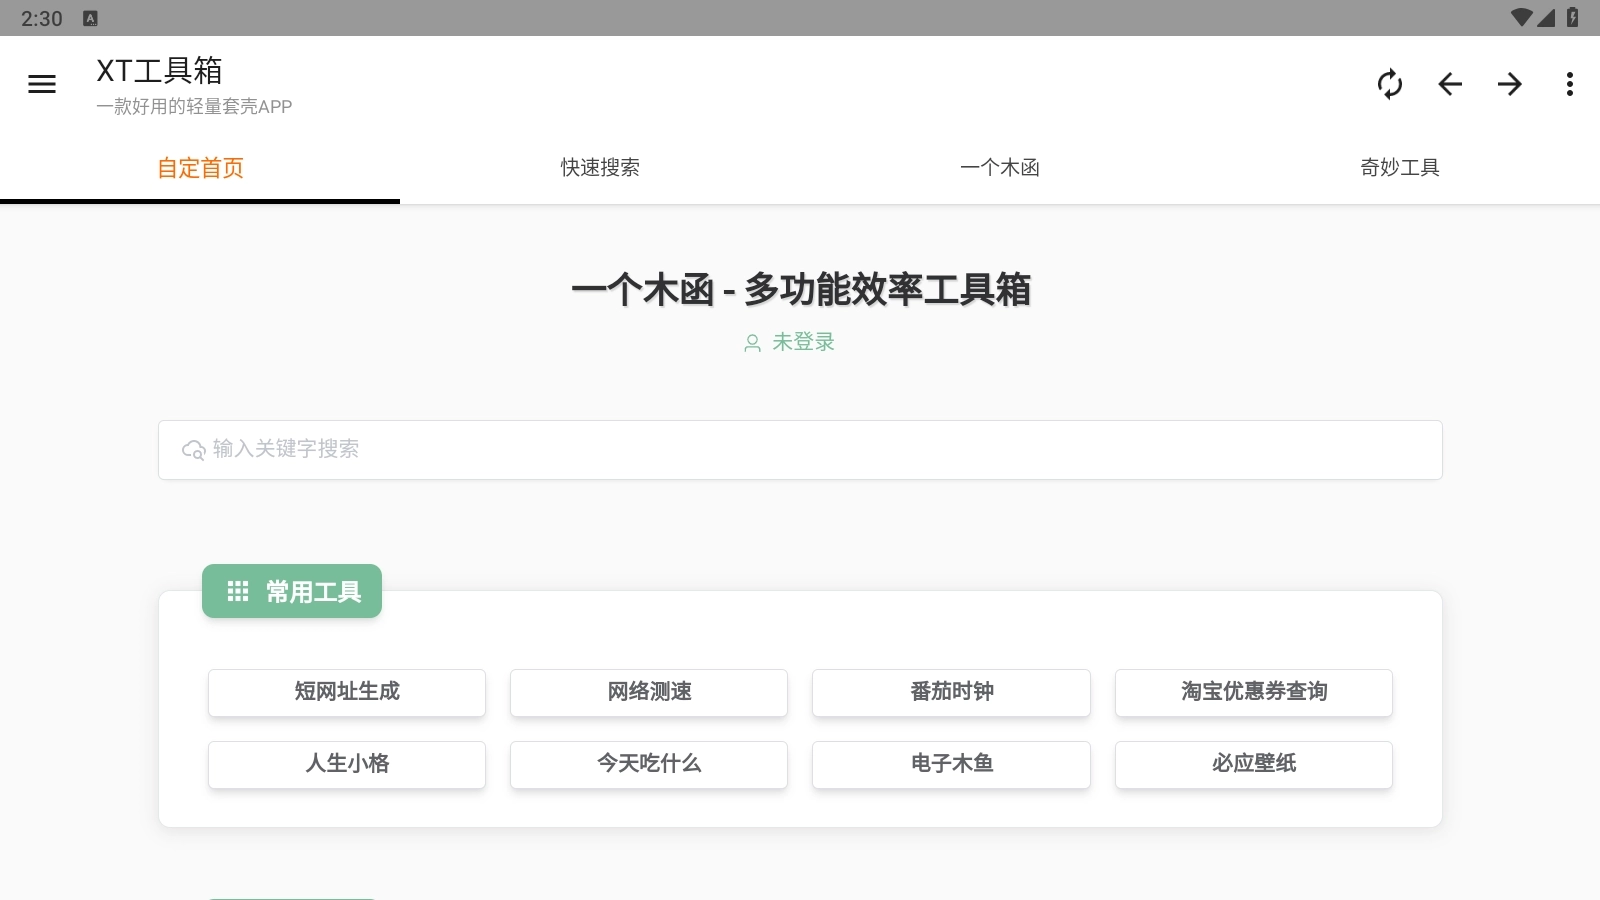
Task: Navigate back using the left arrow
Action: pyautogui.click(x=1450, y=85)
